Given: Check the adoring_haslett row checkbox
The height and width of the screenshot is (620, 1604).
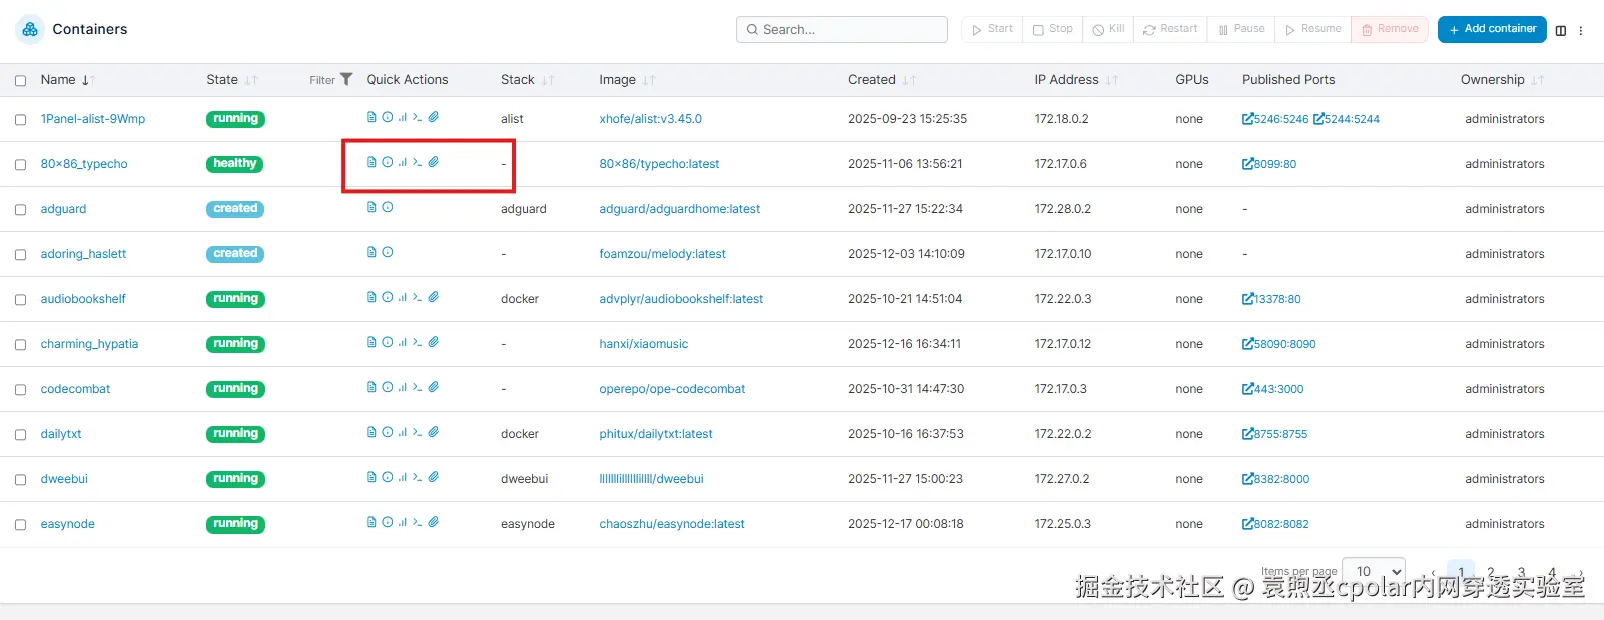Looking at the screenshot, I should (20, 254).
